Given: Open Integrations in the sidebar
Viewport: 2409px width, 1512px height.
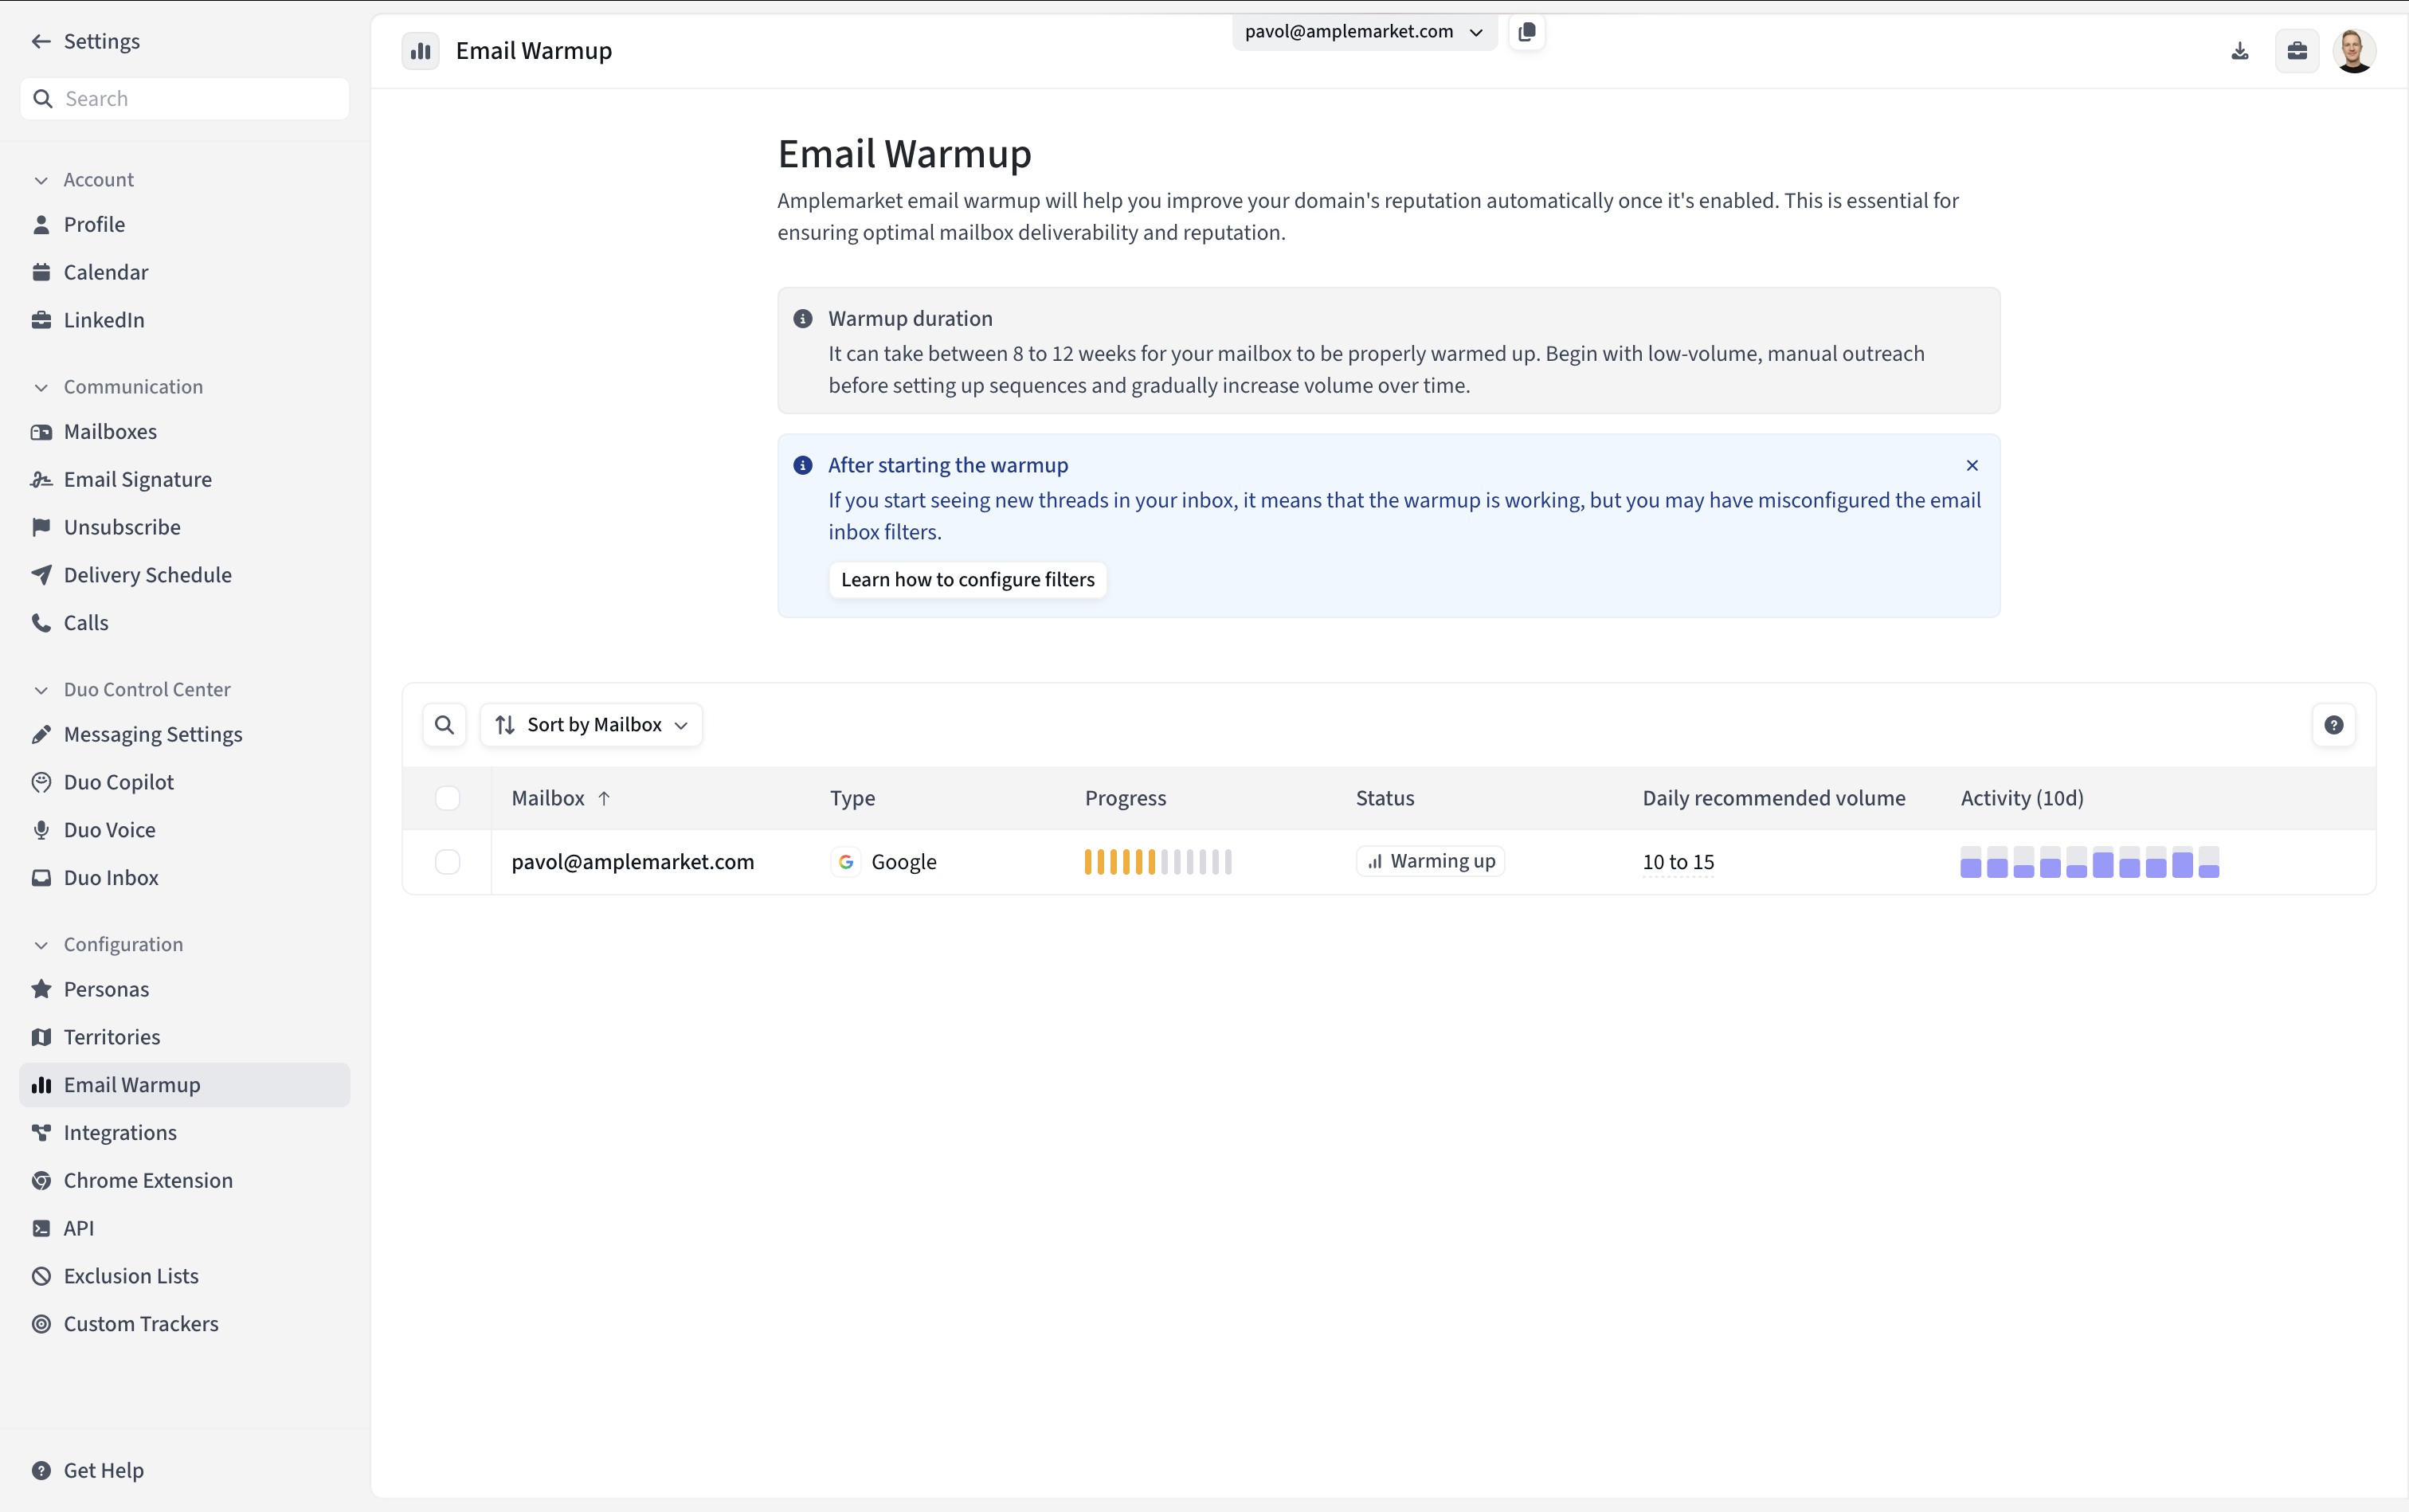Looking at the screenshot, I should (185, 1133).
